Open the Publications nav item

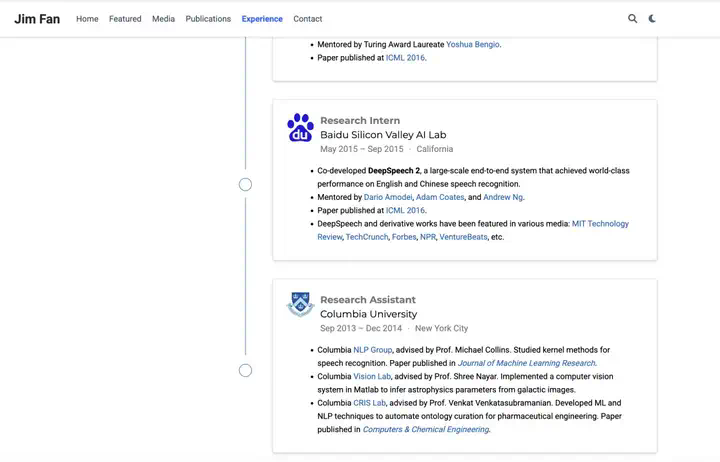pos(208,19)
